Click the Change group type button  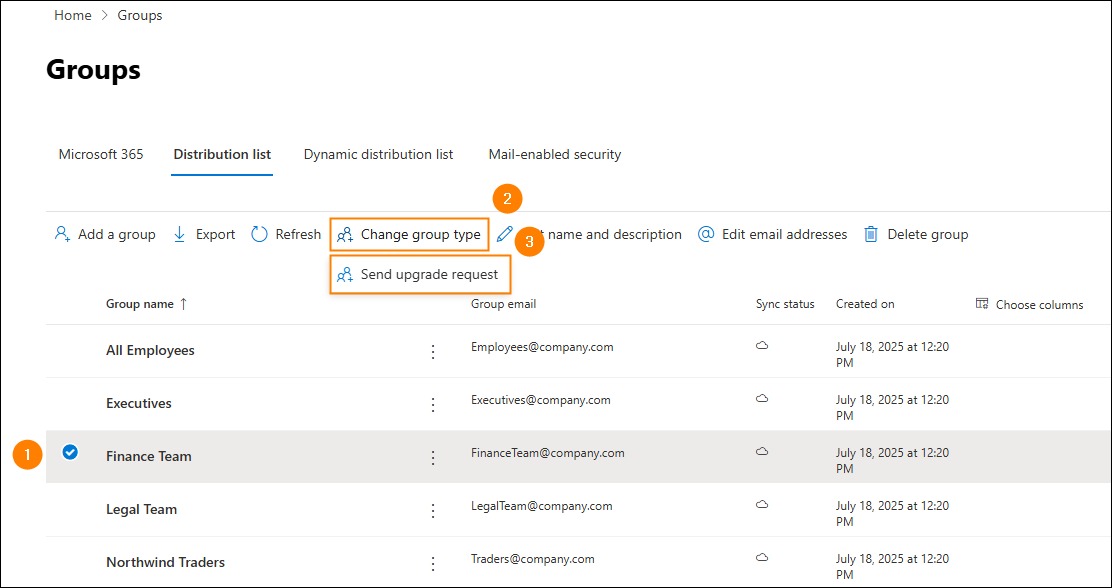pyautogui.click(x=410, y=234)
